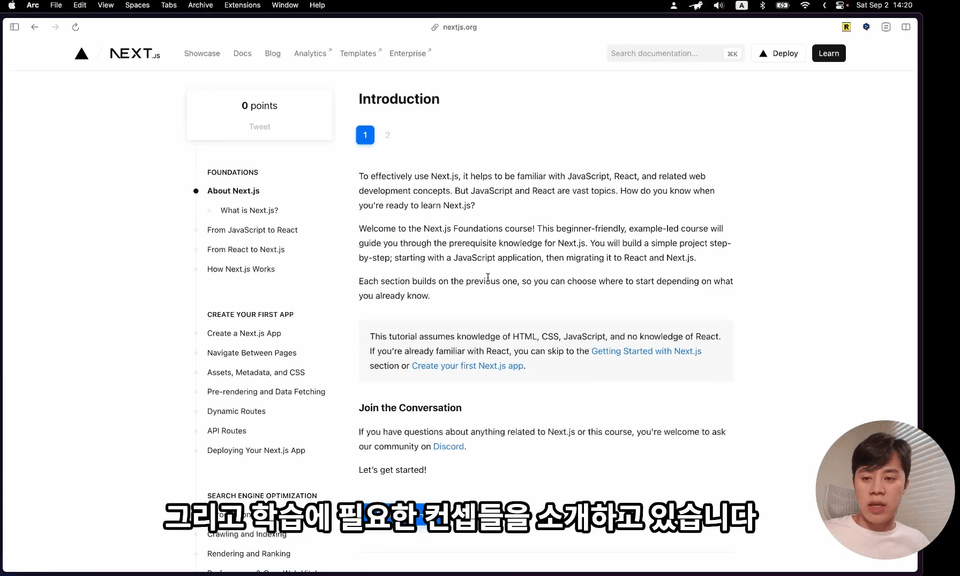Viewport: 960px width, 576px height.
Task: Open Templates external link
Action: click(360, 53)
